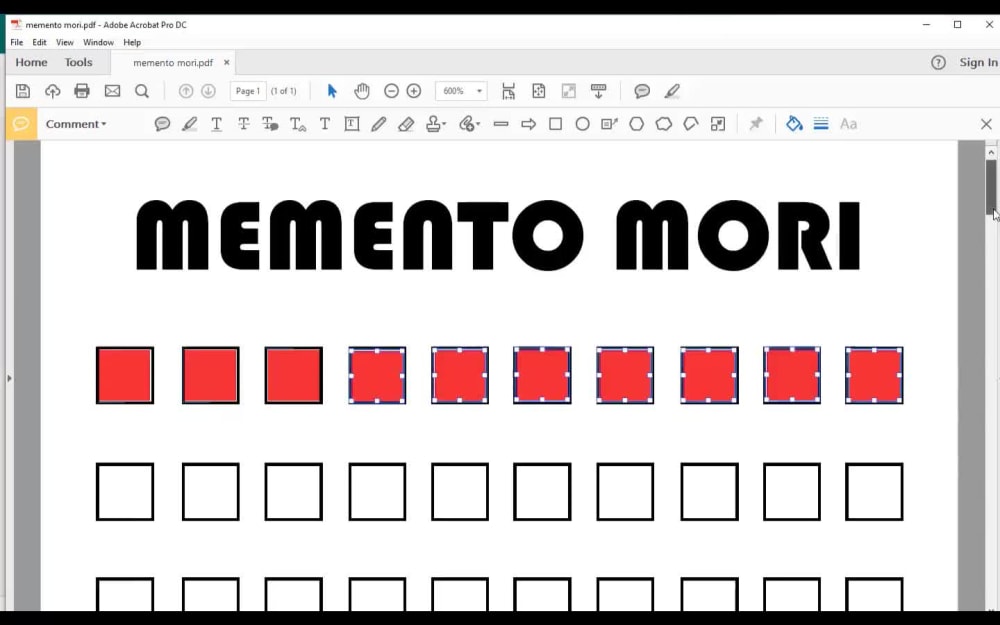
Task: Select the Underline text tool
Action: click(x=216, y=124)
